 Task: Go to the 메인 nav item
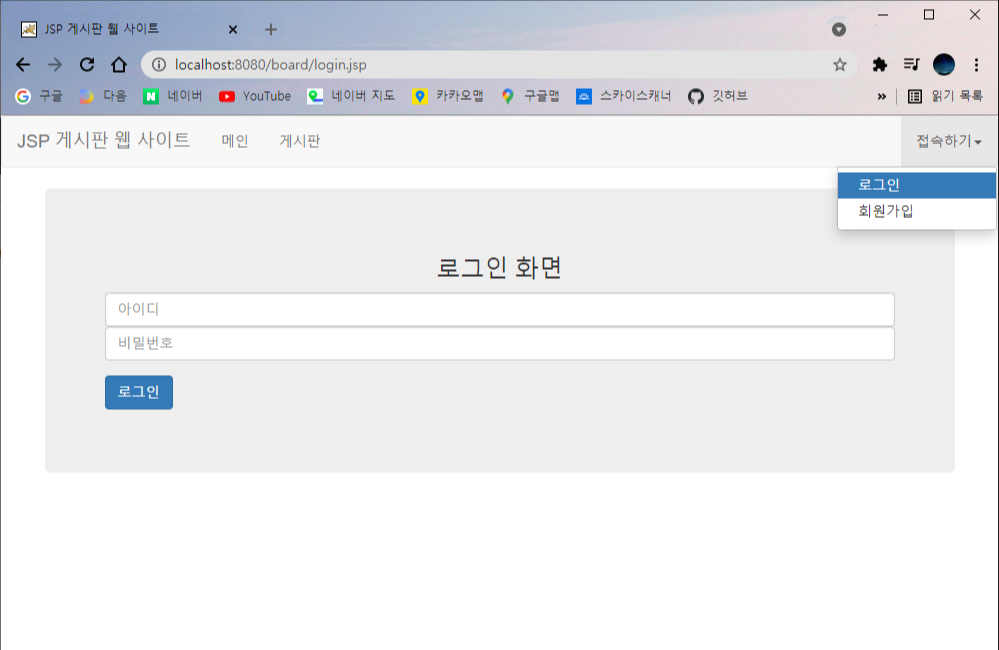click(x=235, y=141)
